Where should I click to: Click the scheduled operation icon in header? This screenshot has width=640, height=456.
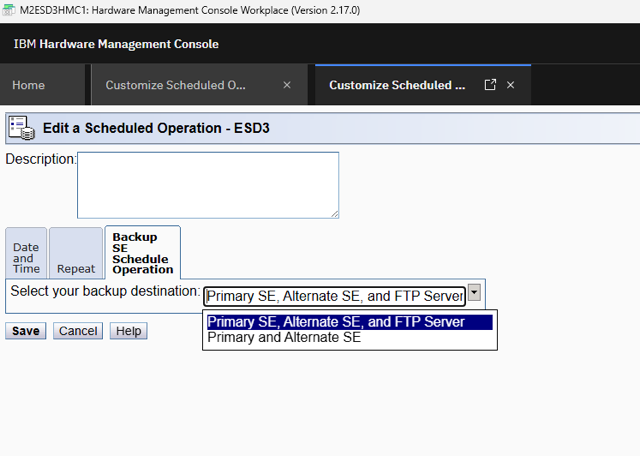point(20,127)
